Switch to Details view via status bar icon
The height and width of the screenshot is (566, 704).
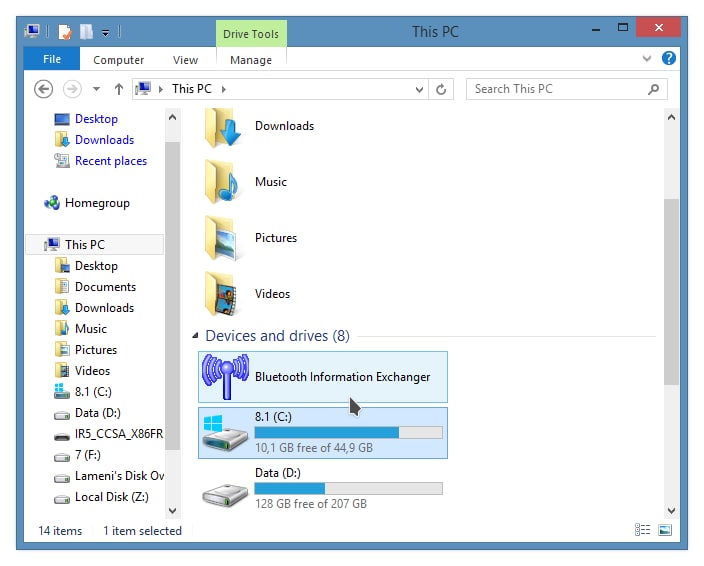[642, 530]
